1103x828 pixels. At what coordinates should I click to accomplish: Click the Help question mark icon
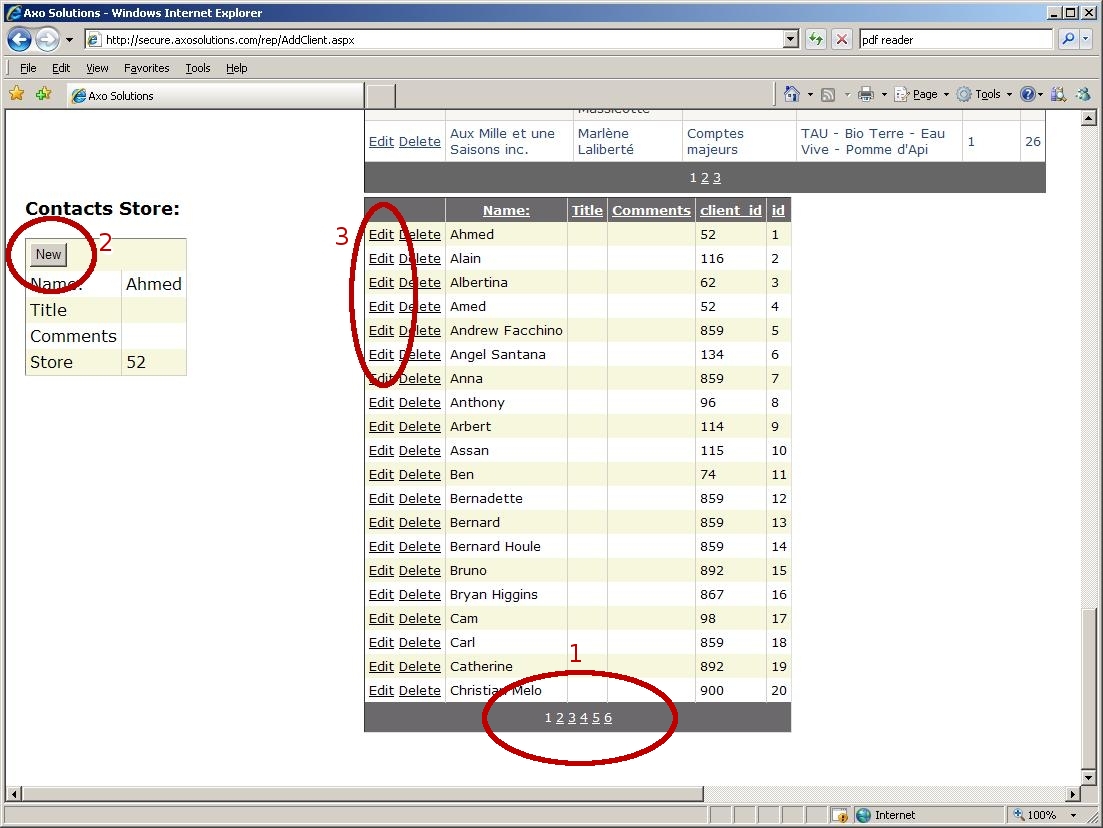[x=1028, y=94]
